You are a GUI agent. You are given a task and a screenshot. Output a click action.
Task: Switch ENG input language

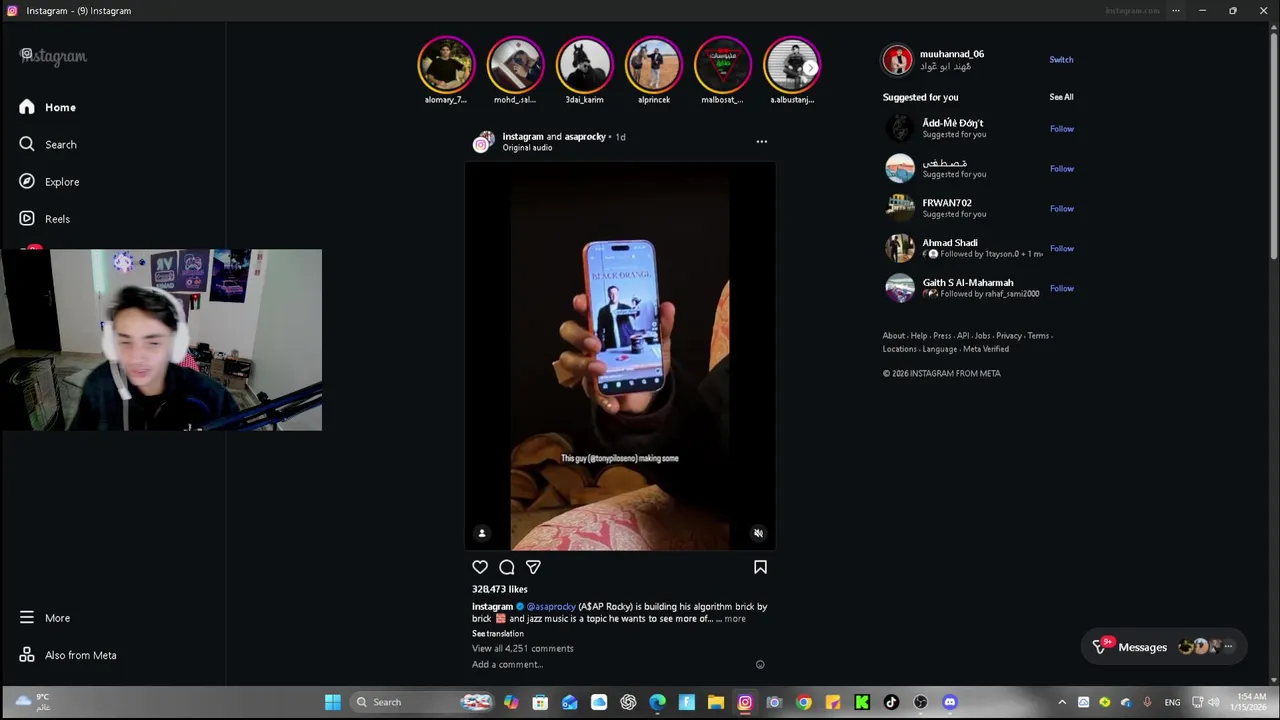(1172, 702)
